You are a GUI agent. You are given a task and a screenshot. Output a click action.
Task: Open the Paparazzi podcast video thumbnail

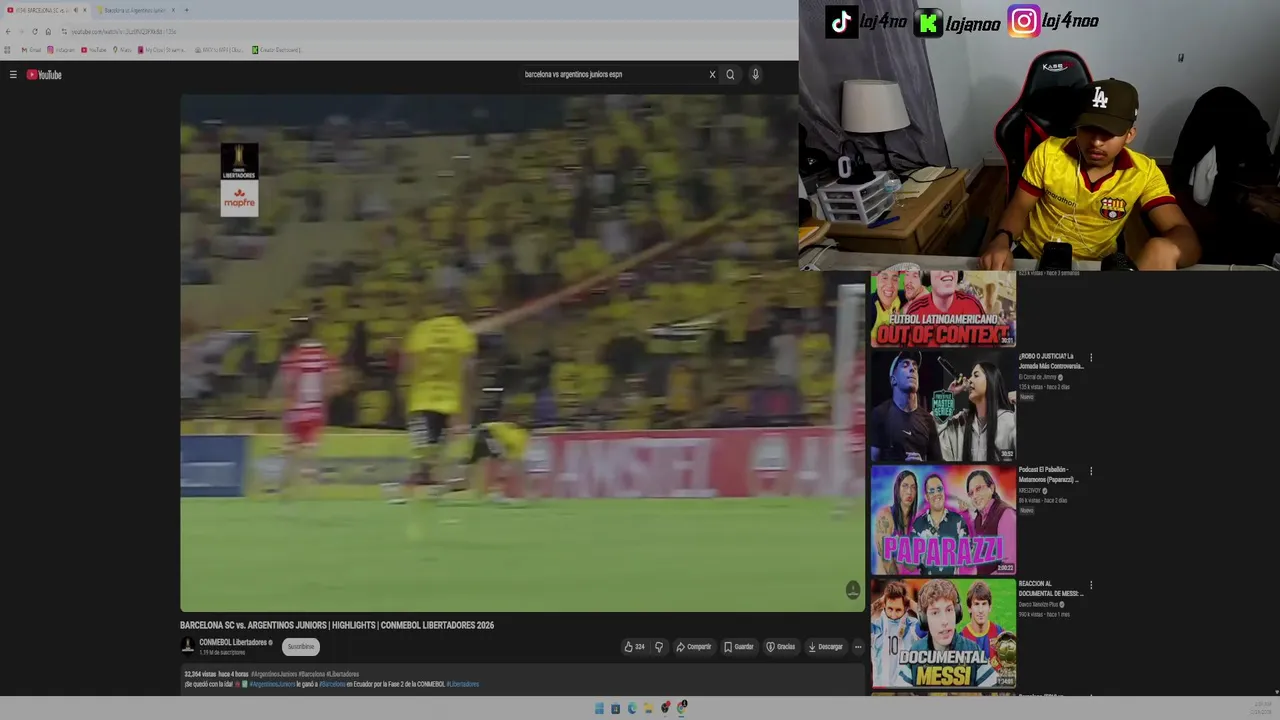pos(943,519)
